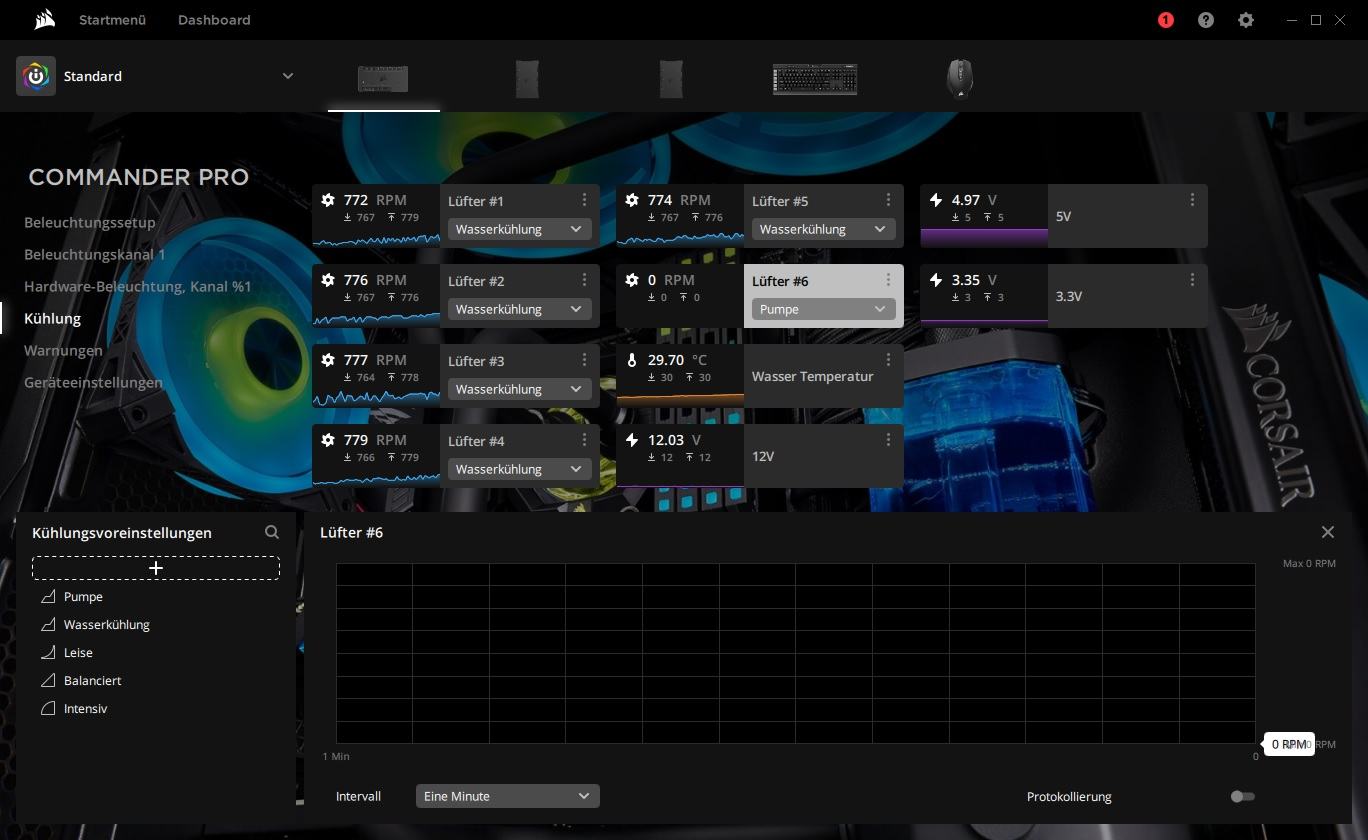Viewport: 1368px width, 840px height.
Task: Click the 12.03 V lightning icon
Action: 632,440
